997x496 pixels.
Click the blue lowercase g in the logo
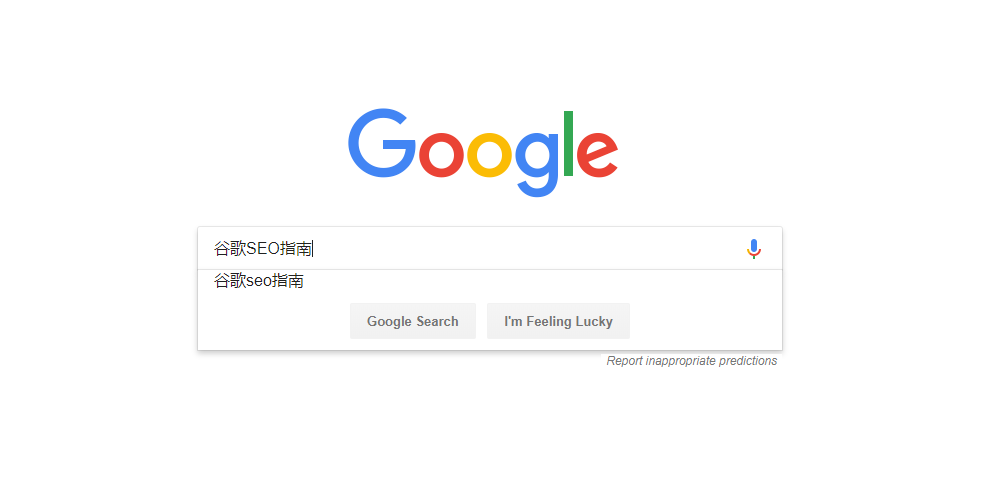pyautogui.click(x=537, y=164)
